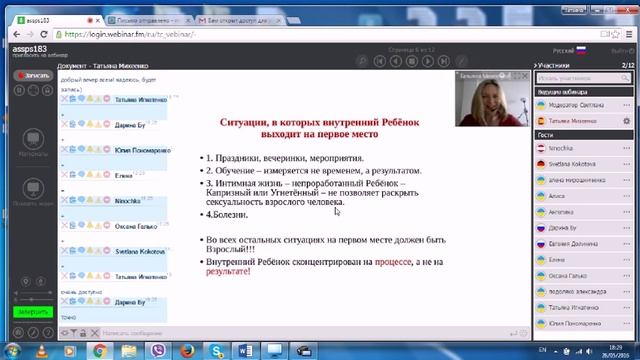Open options menu for Алиса
The width and height of the screenshot is (640, 360).
tap(627, 196)
